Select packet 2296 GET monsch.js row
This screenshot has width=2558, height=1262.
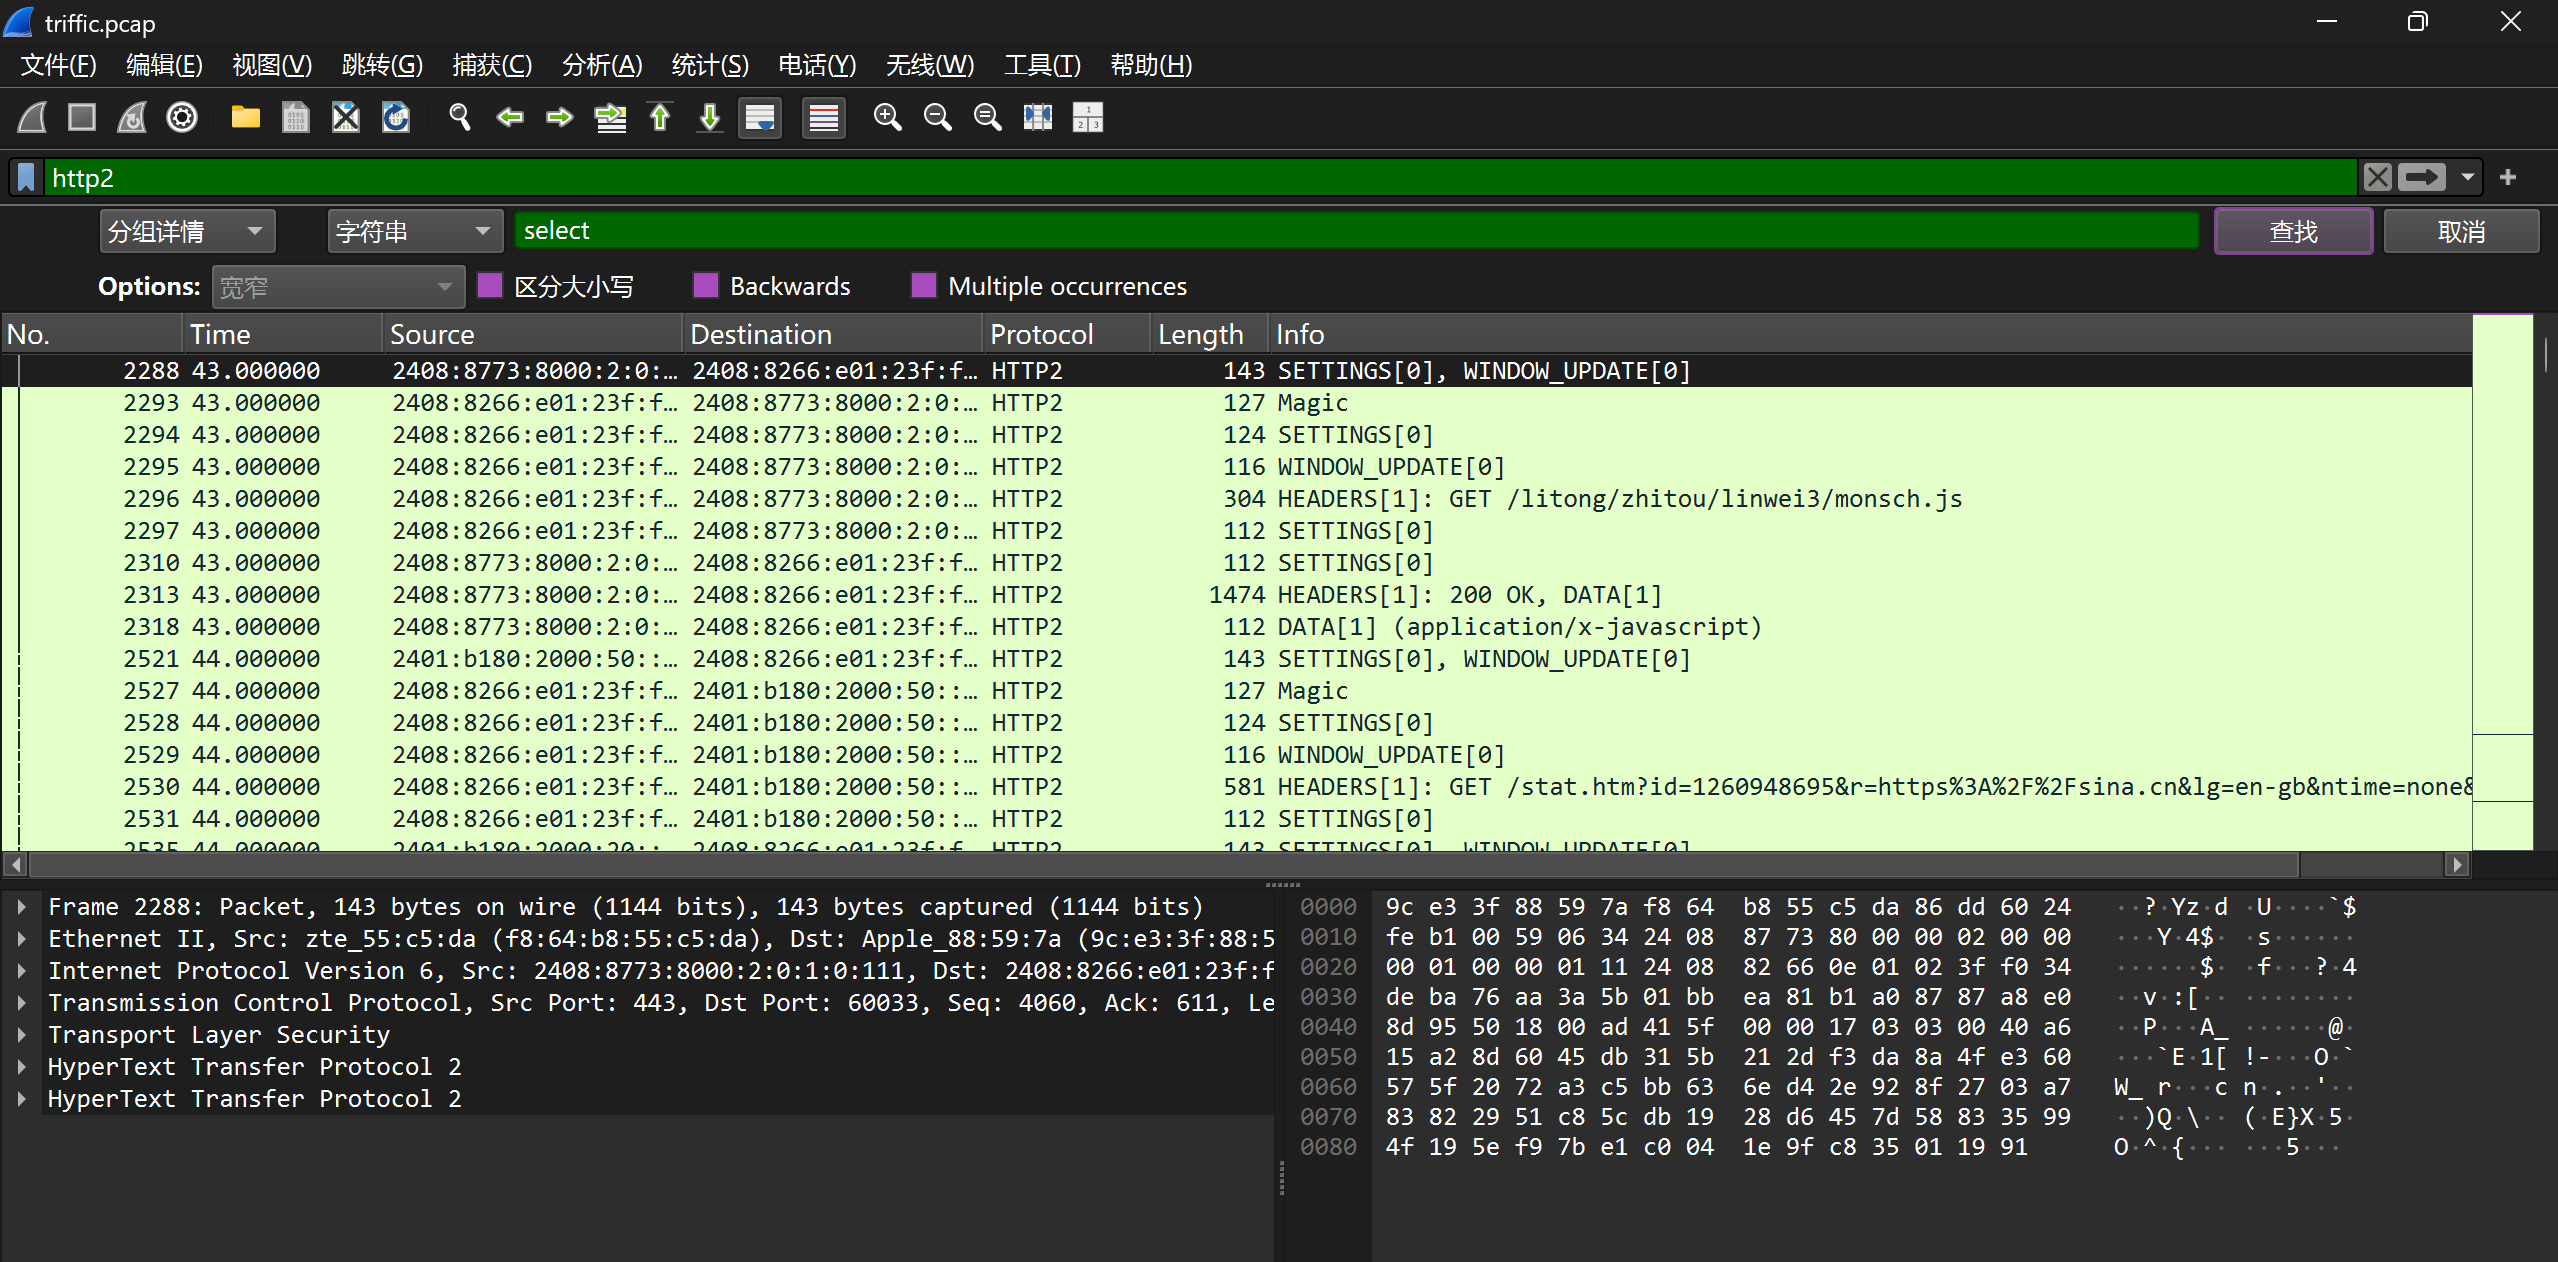[x=1238, y=499]
